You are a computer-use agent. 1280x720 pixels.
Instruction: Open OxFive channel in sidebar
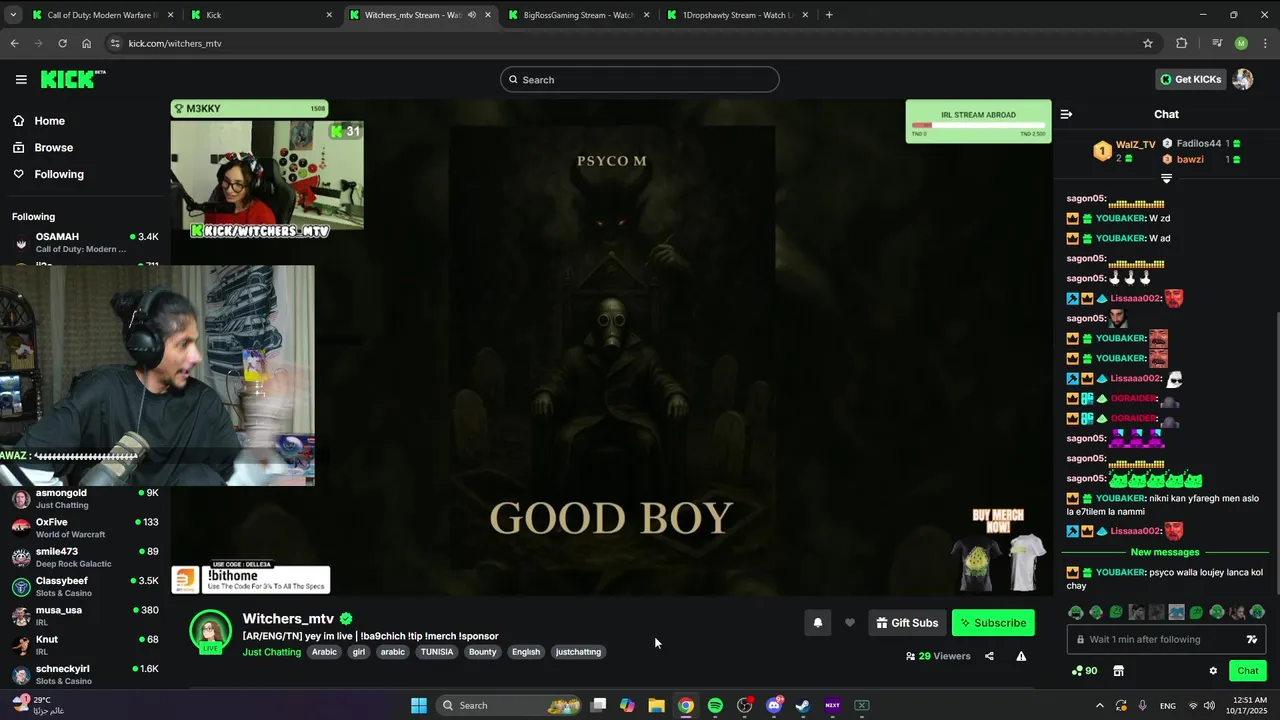(x=85, y=528)
